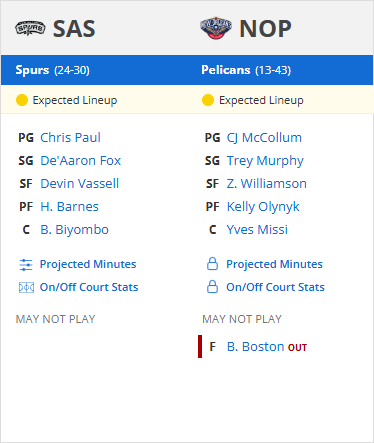Click the Pelicans team logo
The image size is (374, 443).
coord(216,28)
